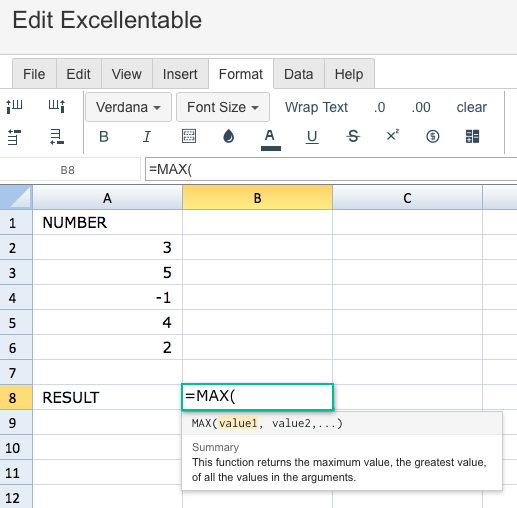
Task: Click the formula bar input field
Action: coord(331,169)
